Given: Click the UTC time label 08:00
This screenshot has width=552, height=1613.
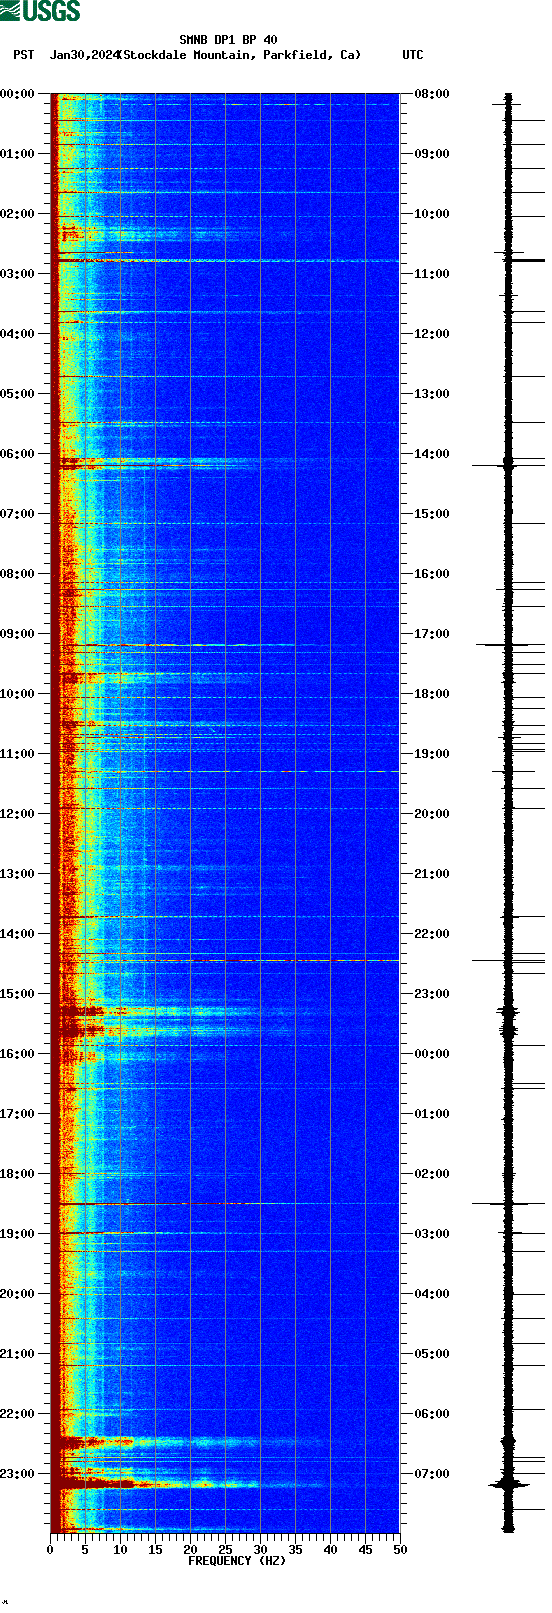Looking at the screenshot, I should click(432, 94).
